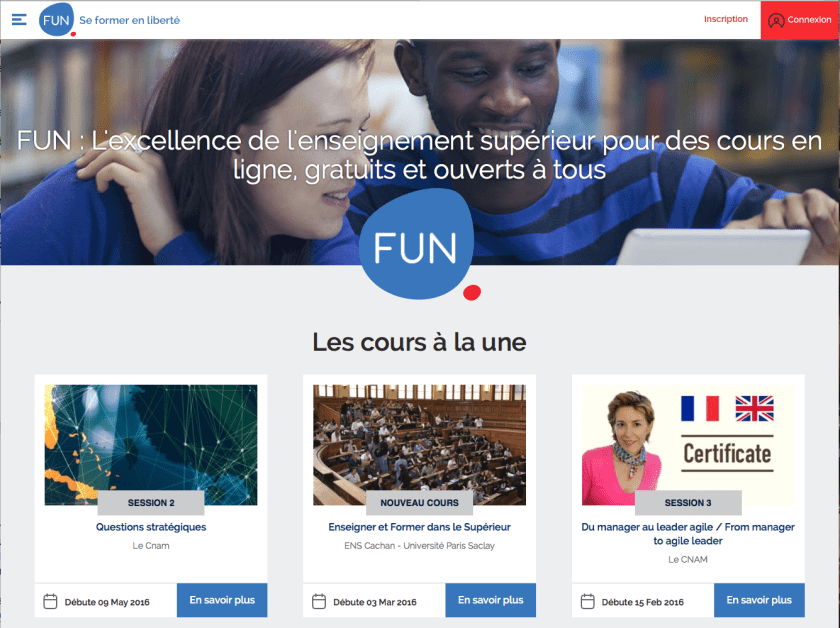
Task: Click the Se former en liberté tagline
Action: click(130, 20)
